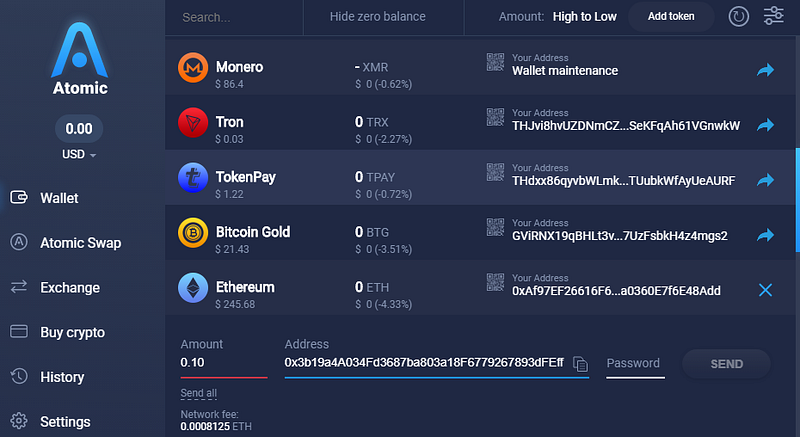Click the TokenPay 0 TPAY balance
800x437 pixels.
point(374,177)
